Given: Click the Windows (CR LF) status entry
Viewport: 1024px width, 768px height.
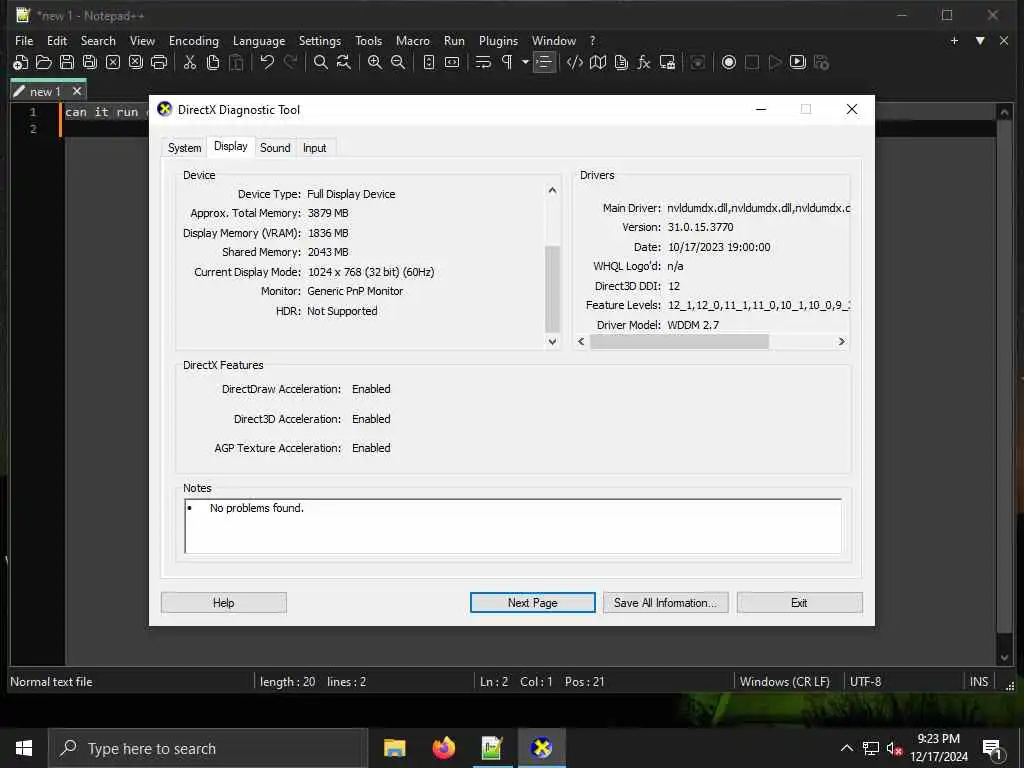Looking at the screenshot, I should coord(784,682).
